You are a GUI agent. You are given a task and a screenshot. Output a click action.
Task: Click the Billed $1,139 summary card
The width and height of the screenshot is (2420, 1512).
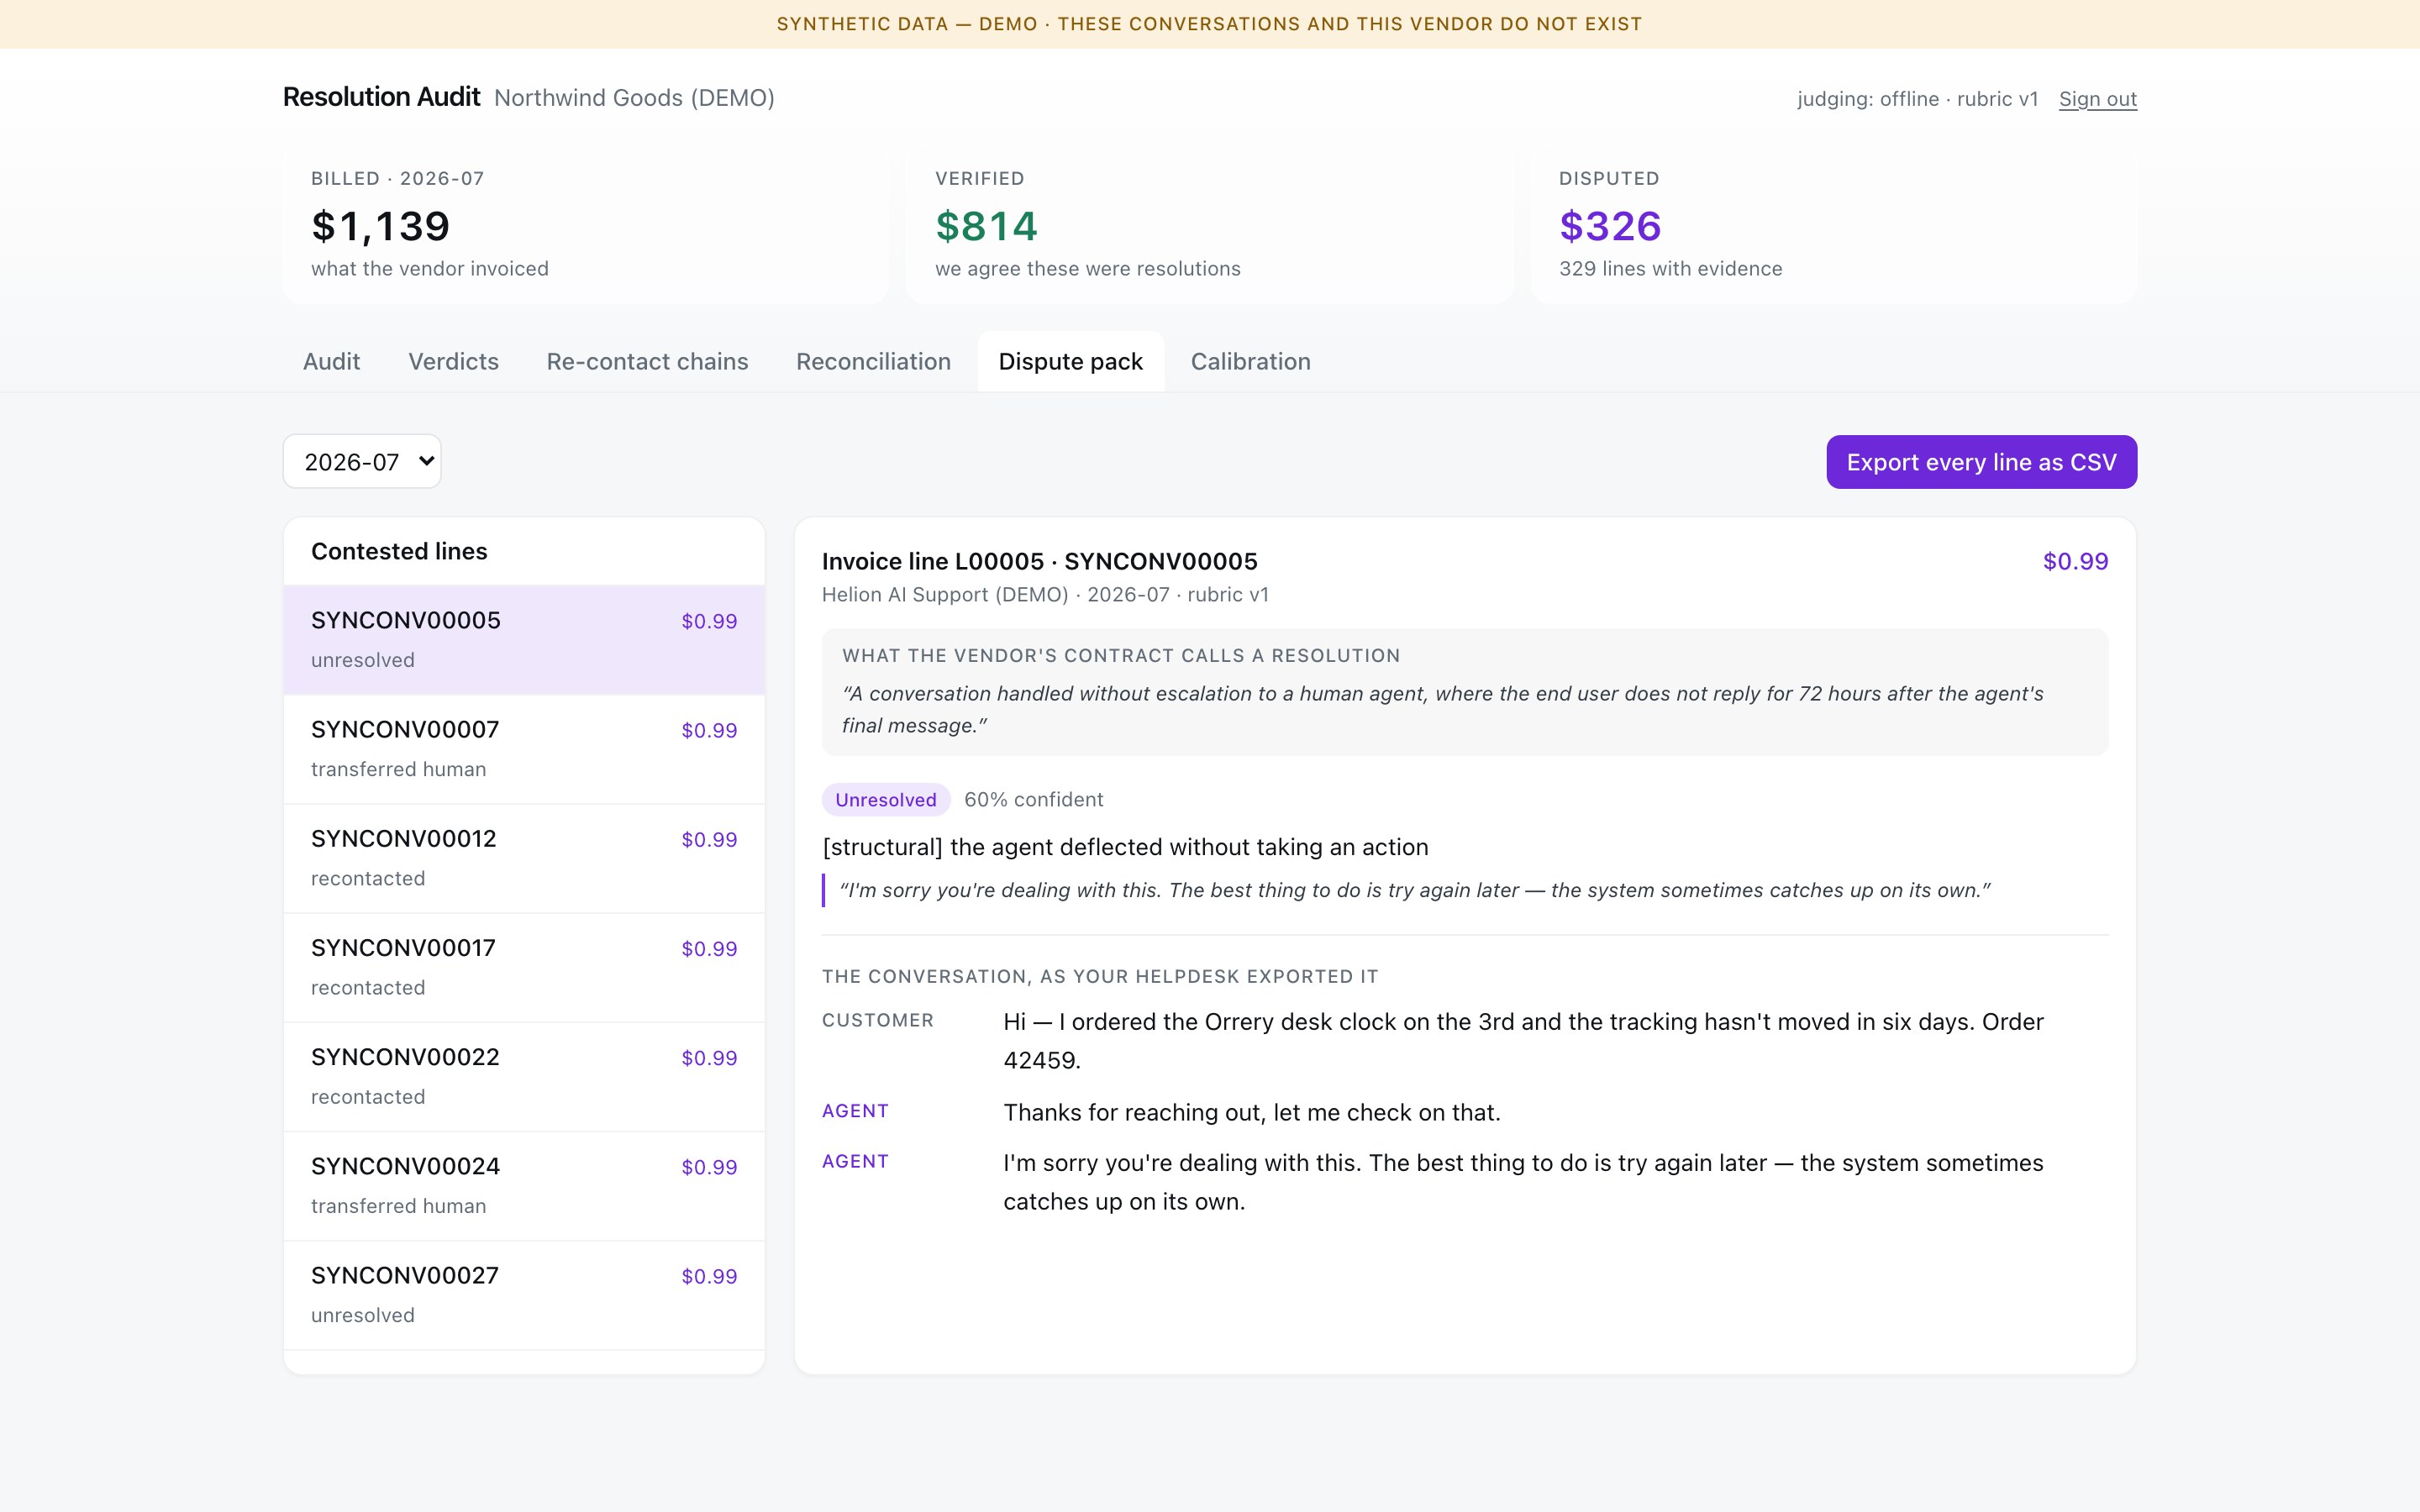point(585,224)
